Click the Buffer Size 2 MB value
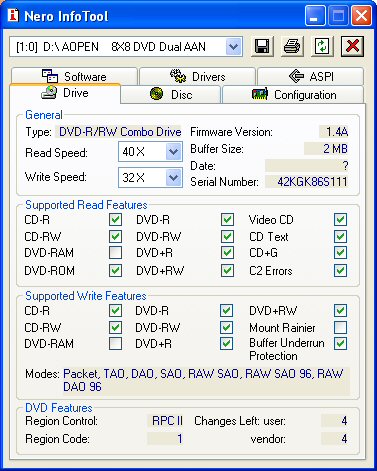Viewport: 377px width, 471px height. click(x=326, y=149)
